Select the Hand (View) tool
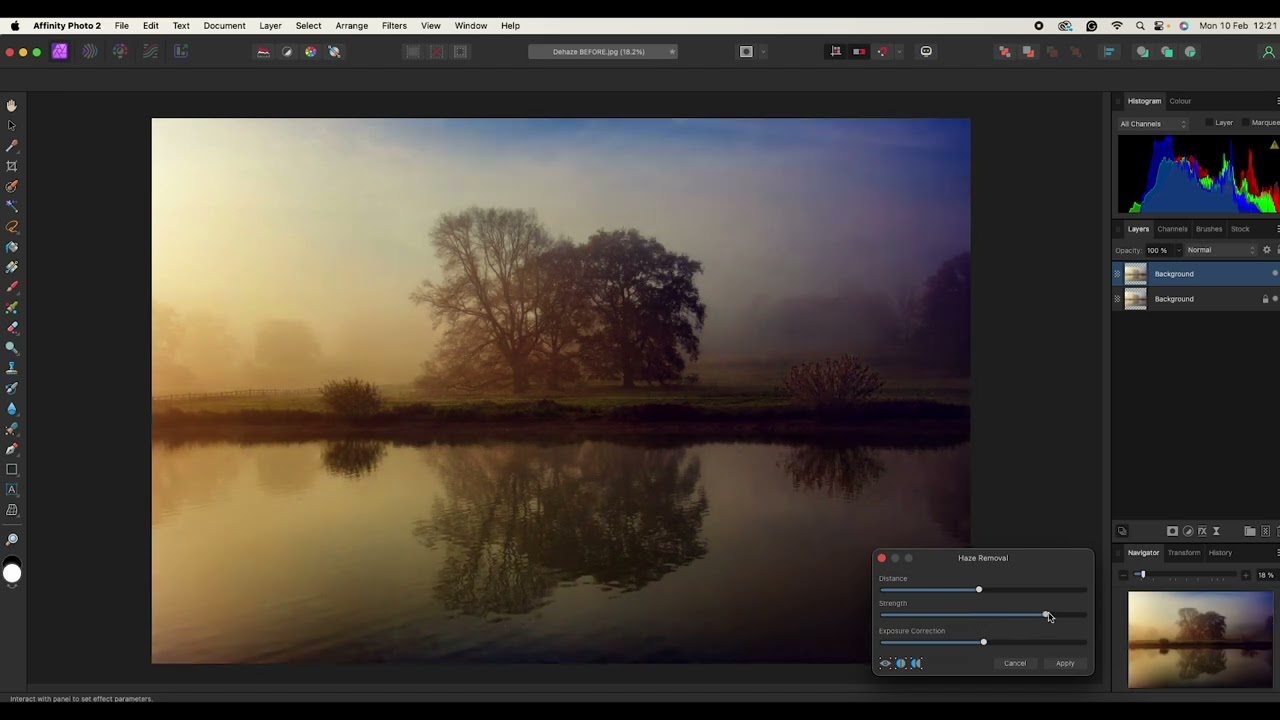Screen dimensions: 1280x720 (12, 105)
